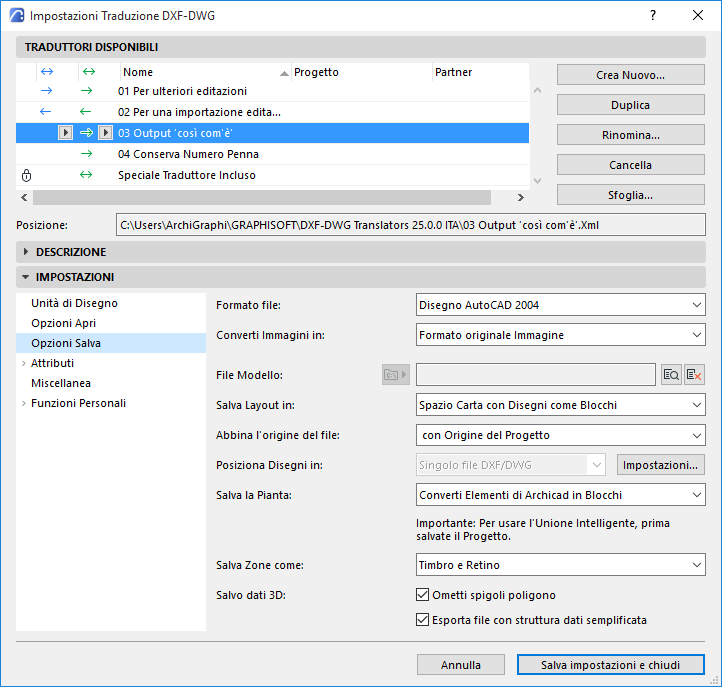722x687 pixels.
Task: Click the Partner column header
Action: tap(480, 72)
